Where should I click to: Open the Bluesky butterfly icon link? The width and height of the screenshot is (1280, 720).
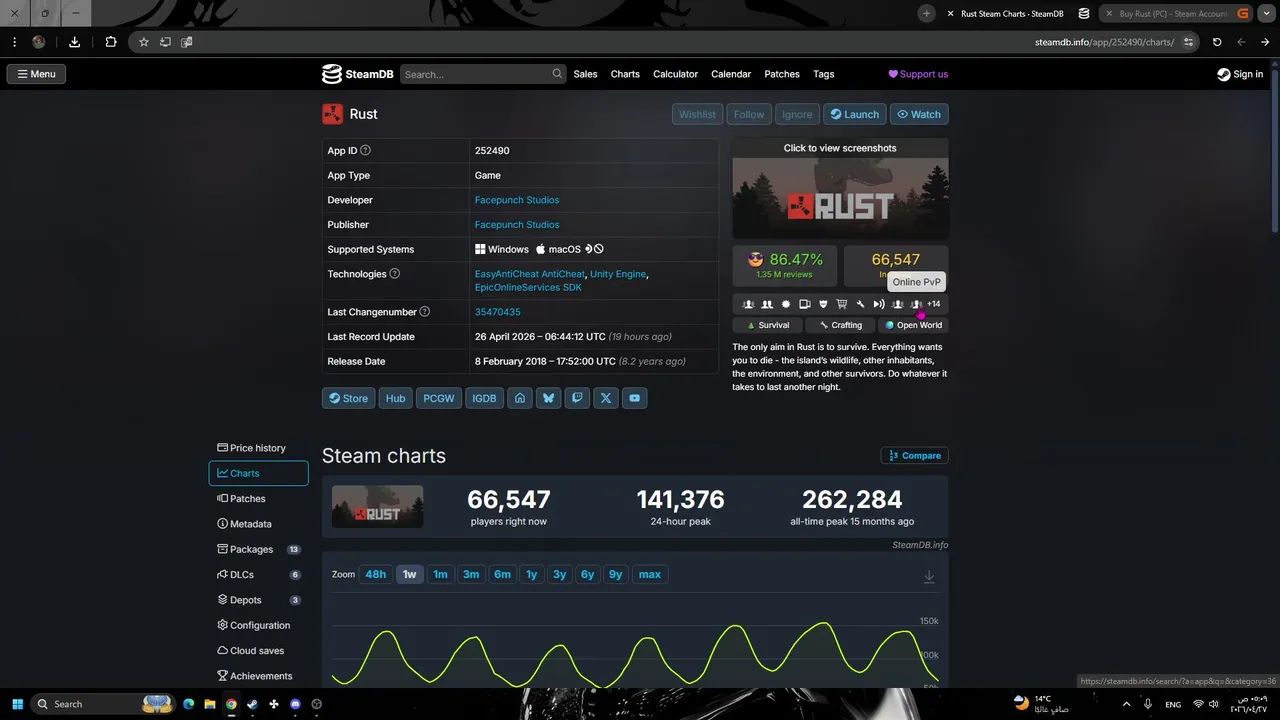click(548, 398)
